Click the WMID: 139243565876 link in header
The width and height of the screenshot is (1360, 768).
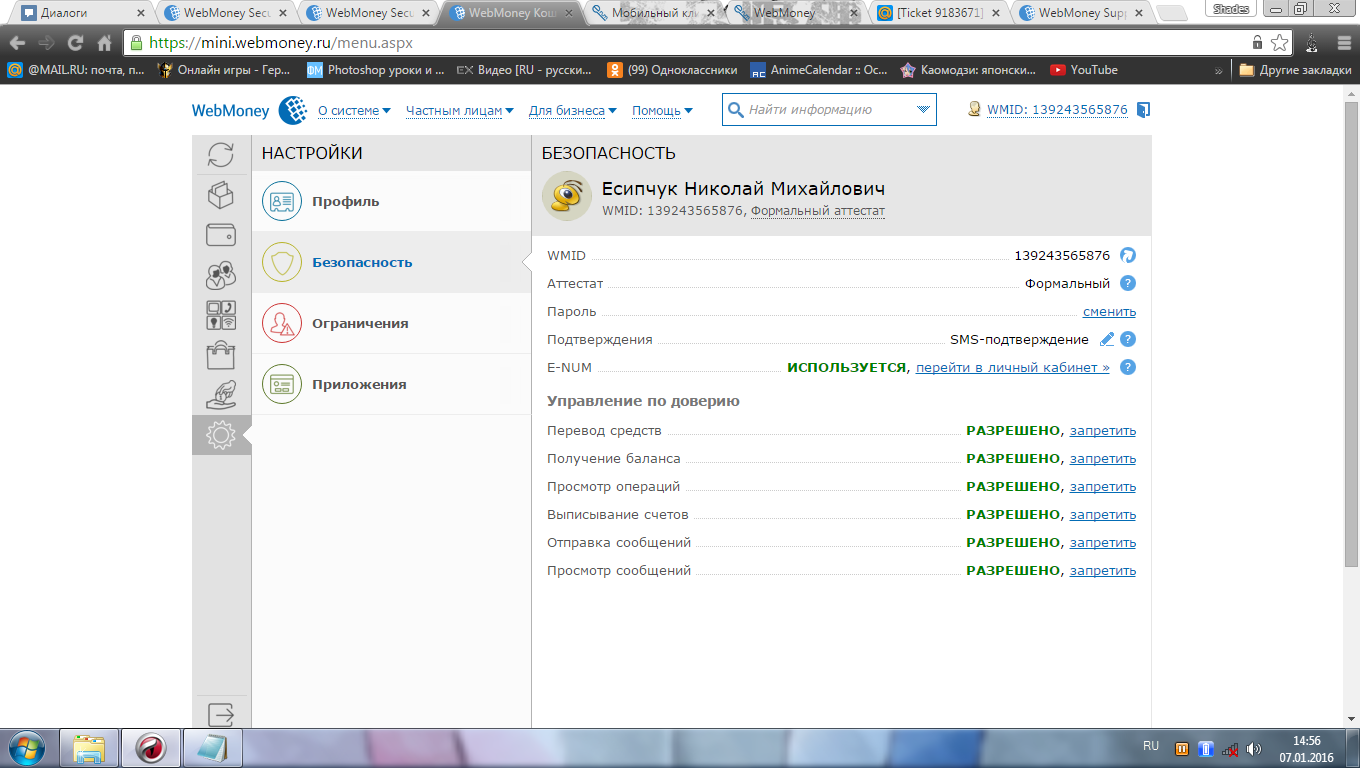[x=1057, y=110]
